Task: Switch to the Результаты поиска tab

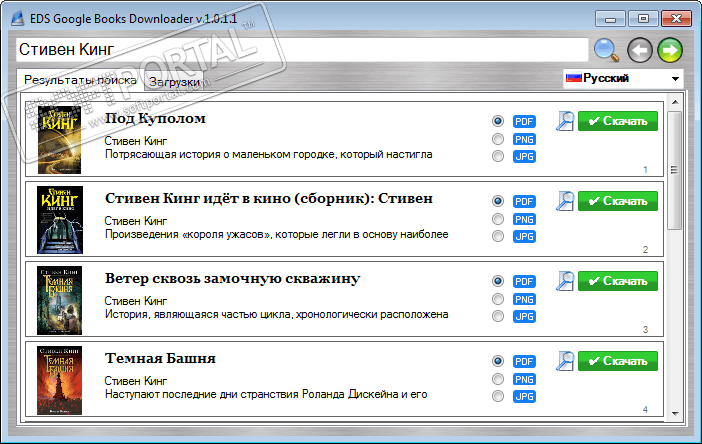Action: 80,80
